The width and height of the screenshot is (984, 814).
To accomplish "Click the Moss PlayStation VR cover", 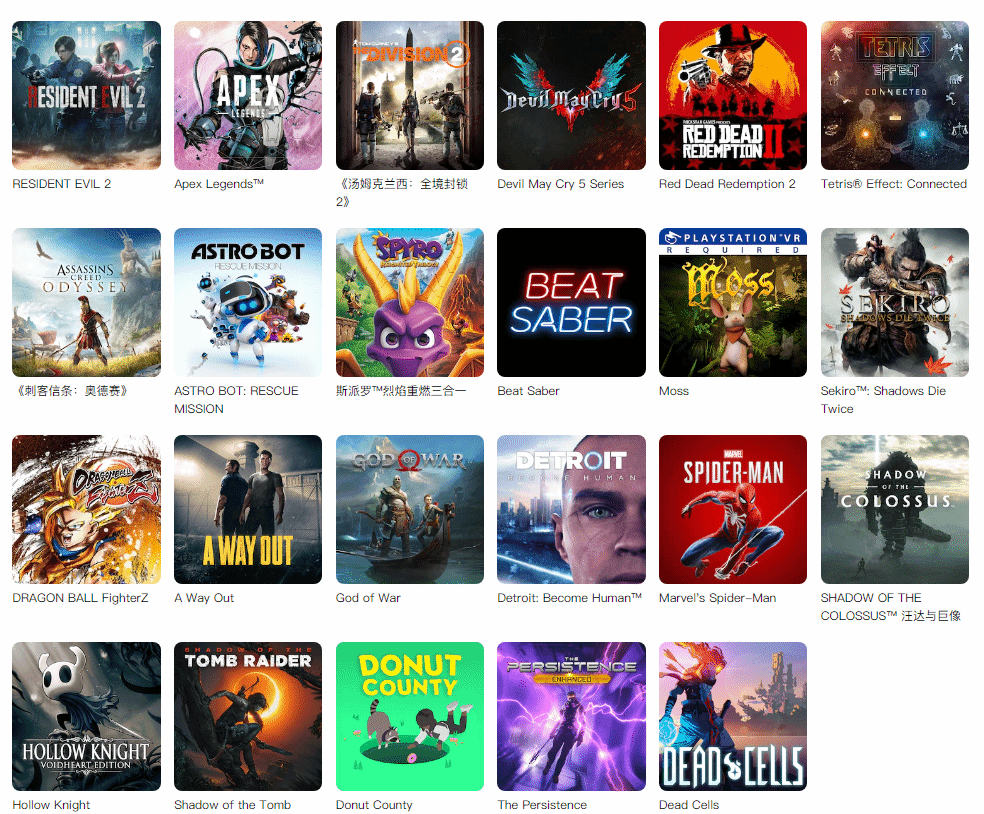I will [732, 303].
